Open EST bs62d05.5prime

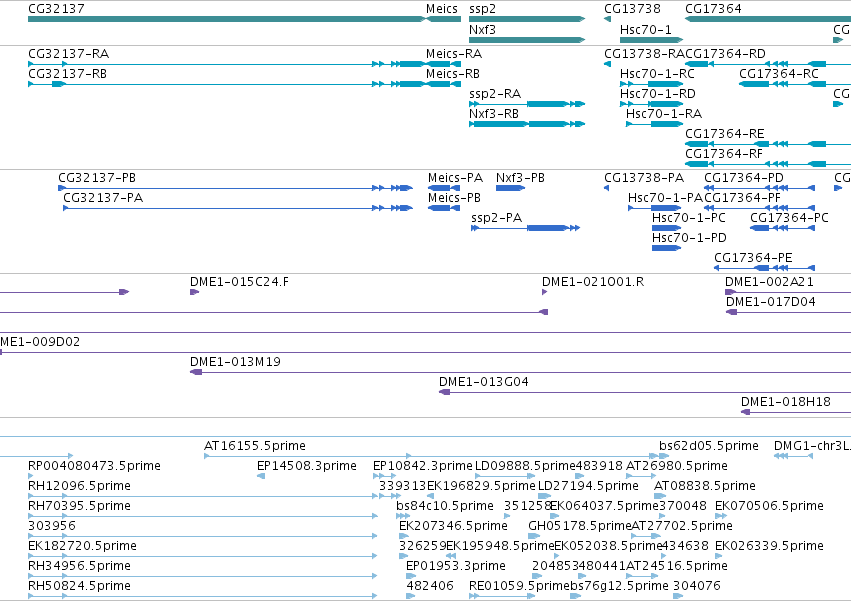709,446
